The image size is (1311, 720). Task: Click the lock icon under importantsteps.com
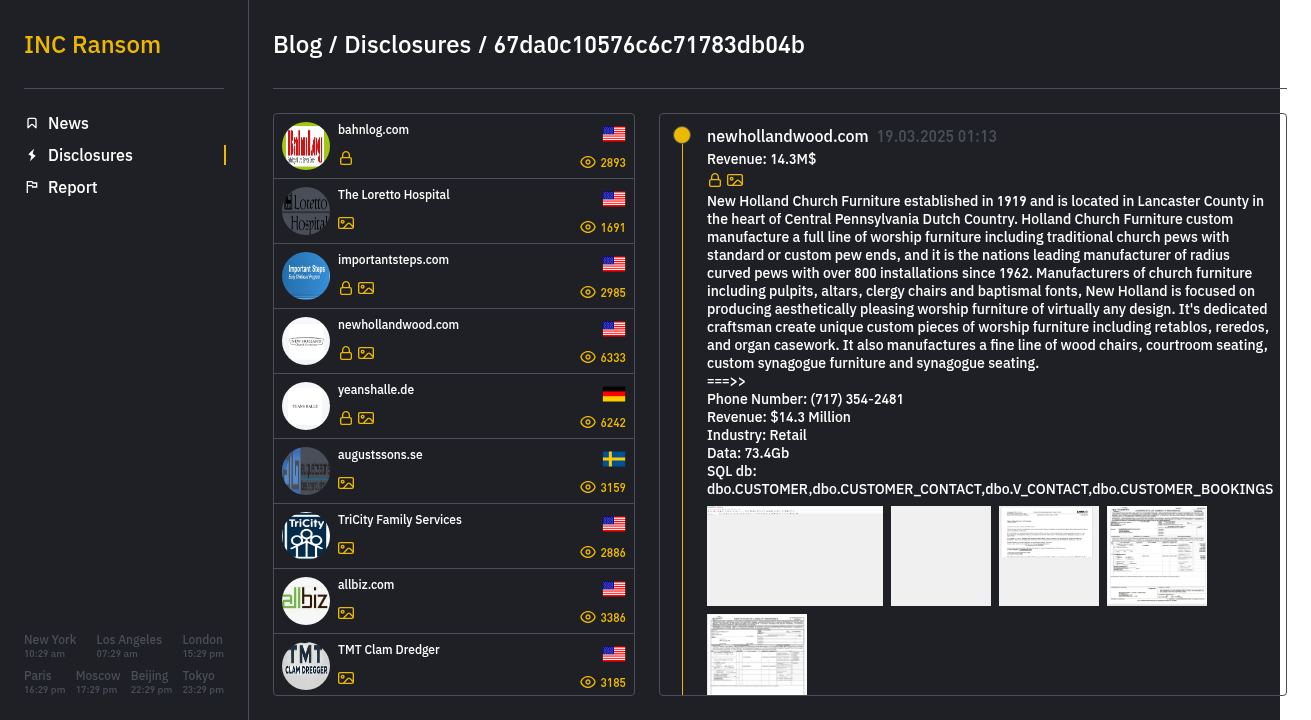point(346,288)
